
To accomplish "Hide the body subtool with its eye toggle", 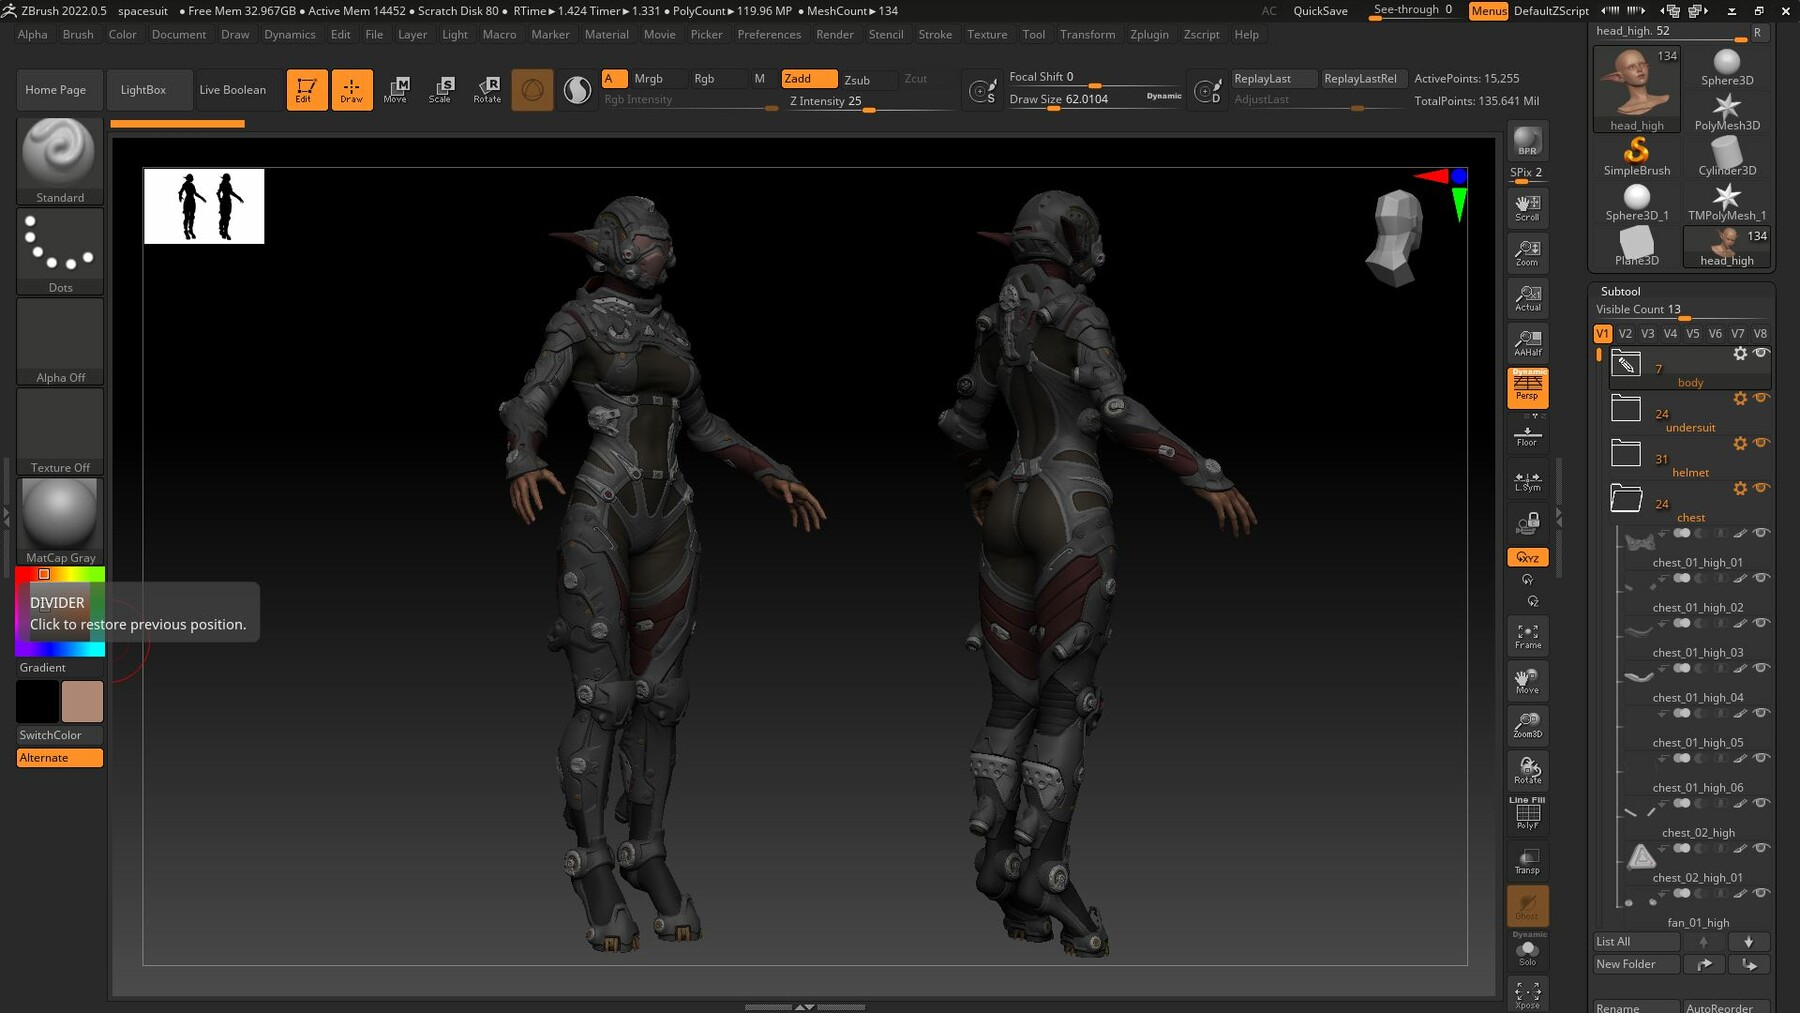I will [x=1760, y=353].
